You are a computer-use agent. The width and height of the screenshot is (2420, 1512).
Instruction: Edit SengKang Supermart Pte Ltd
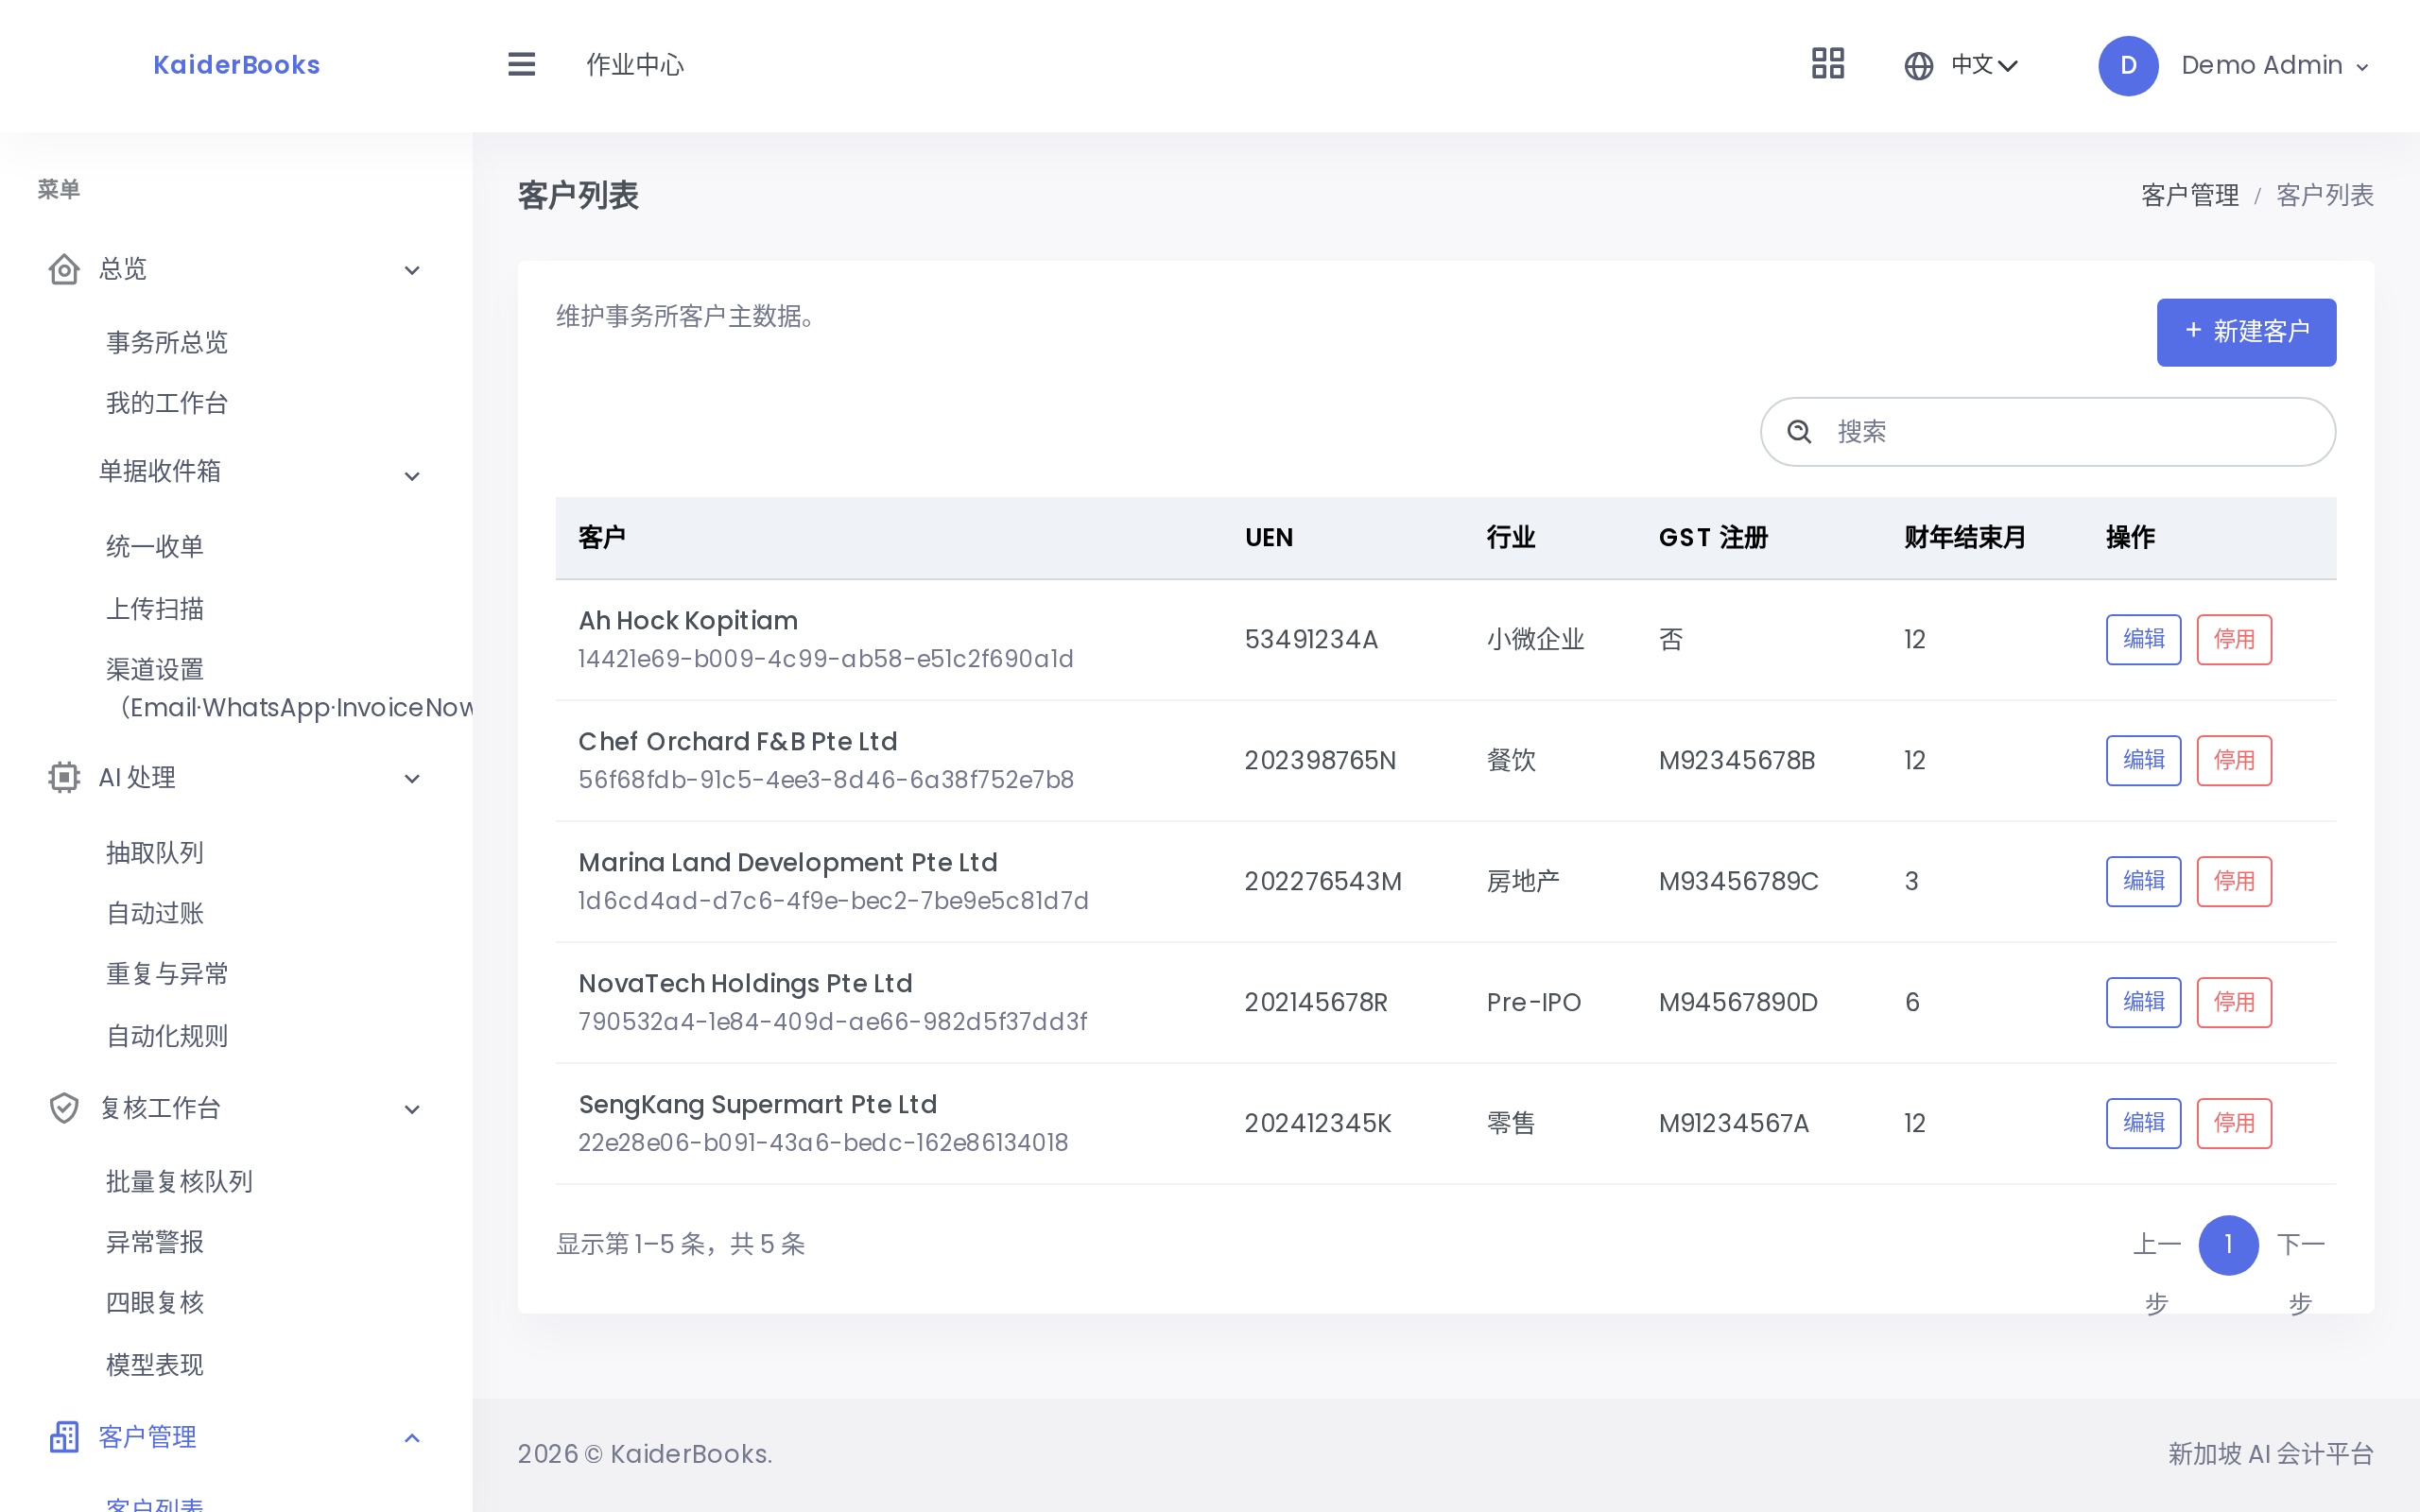2143,1124
